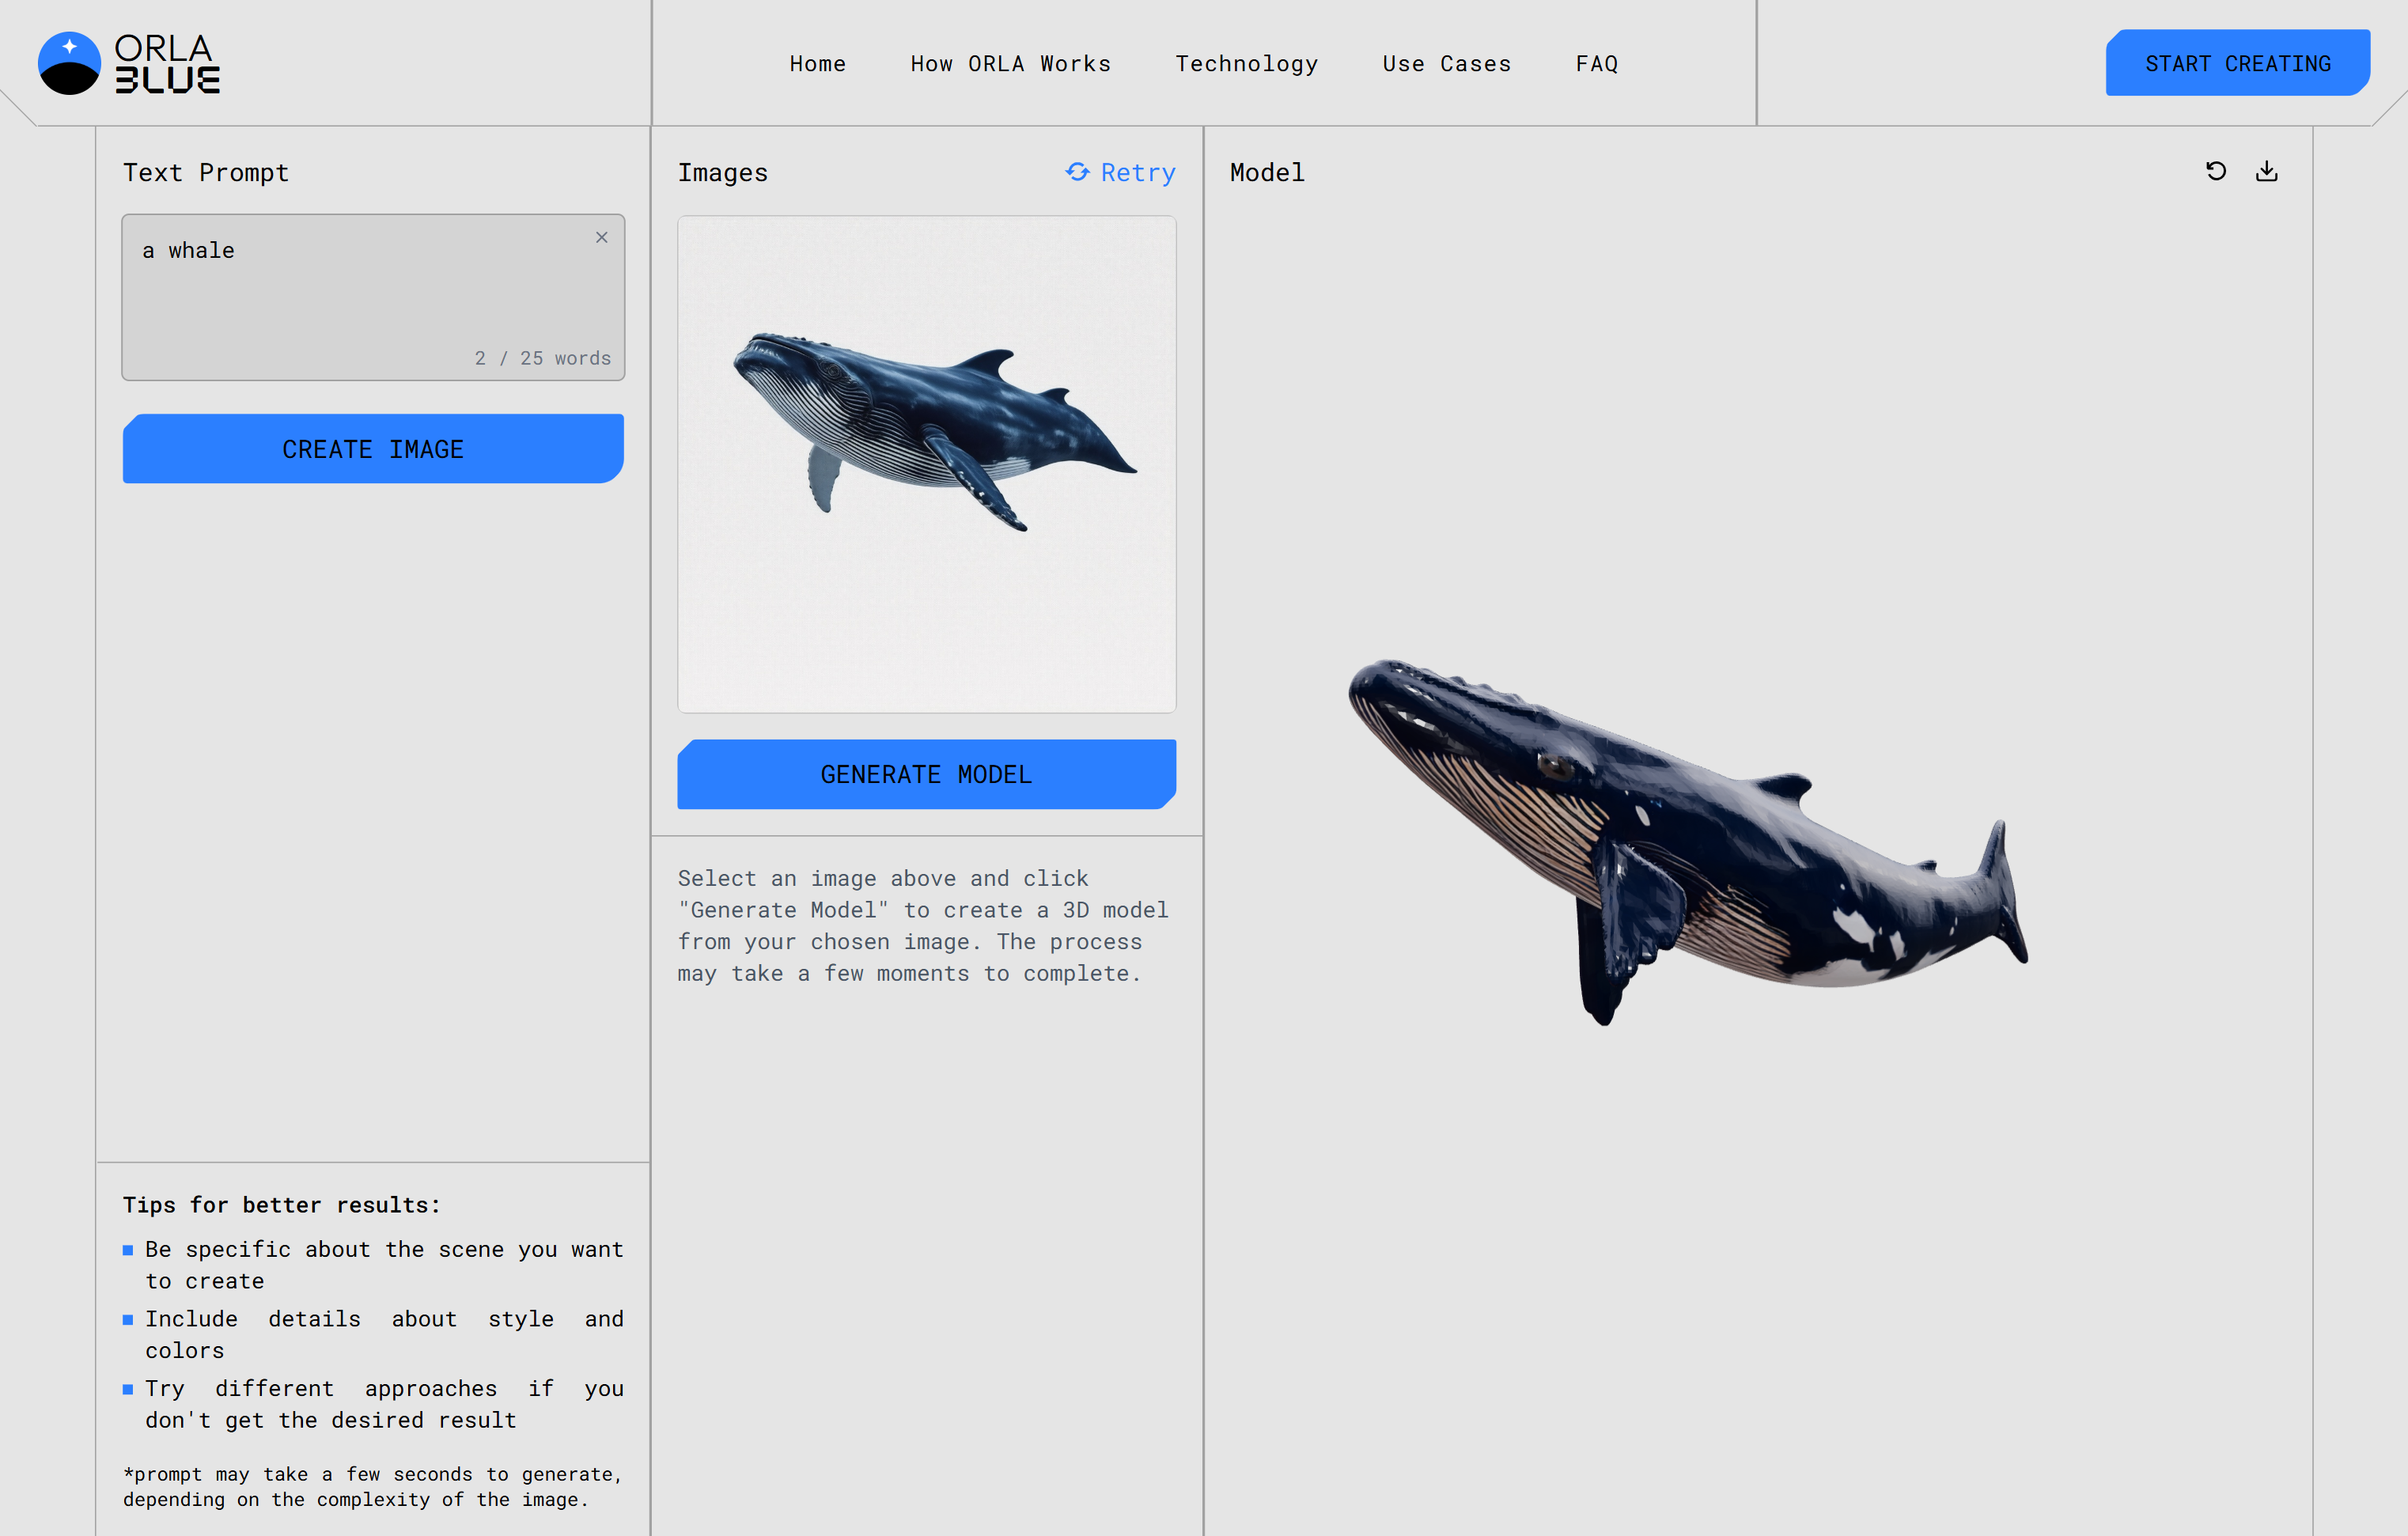Select the generated whale image thumbnail
This screenshot has height=1536, width=2408.
pyautogui.click(x=927, y=464)
